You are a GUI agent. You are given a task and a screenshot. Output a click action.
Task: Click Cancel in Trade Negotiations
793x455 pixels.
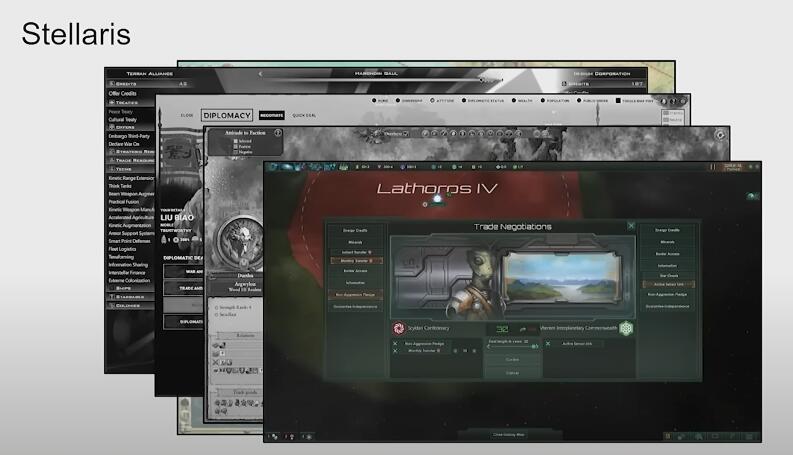pos(512,373)
